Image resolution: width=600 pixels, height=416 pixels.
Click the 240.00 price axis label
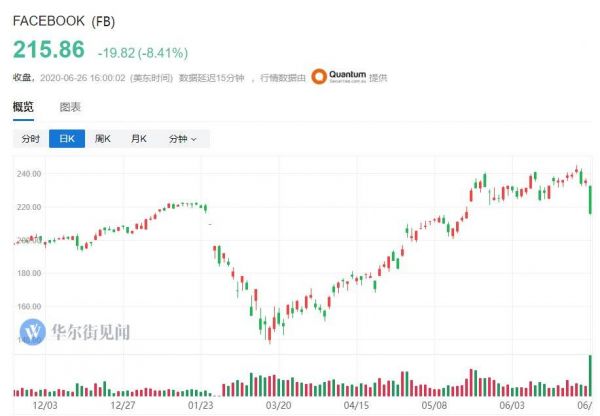pyautogui.click(x=27, y=174)
